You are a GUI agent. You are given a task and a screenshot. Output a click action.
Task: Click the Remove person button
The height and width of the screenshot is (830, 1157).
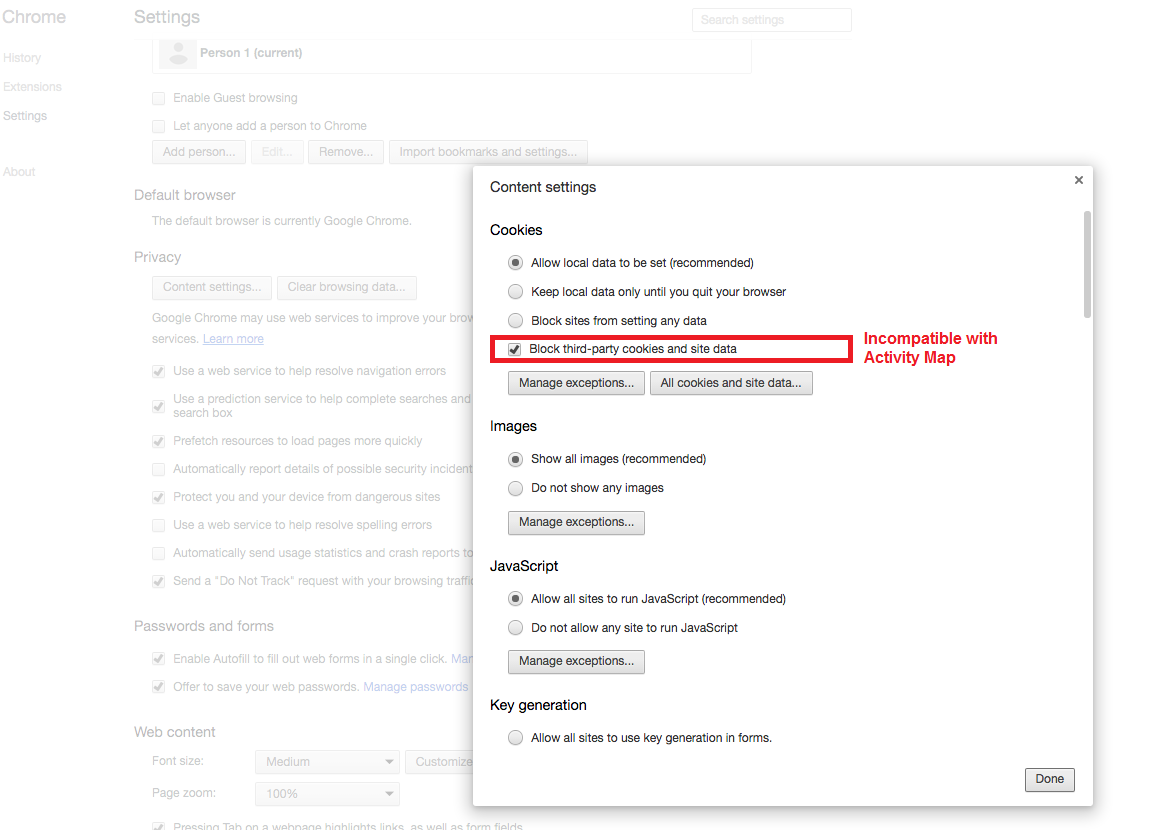(x=346, y=152)
